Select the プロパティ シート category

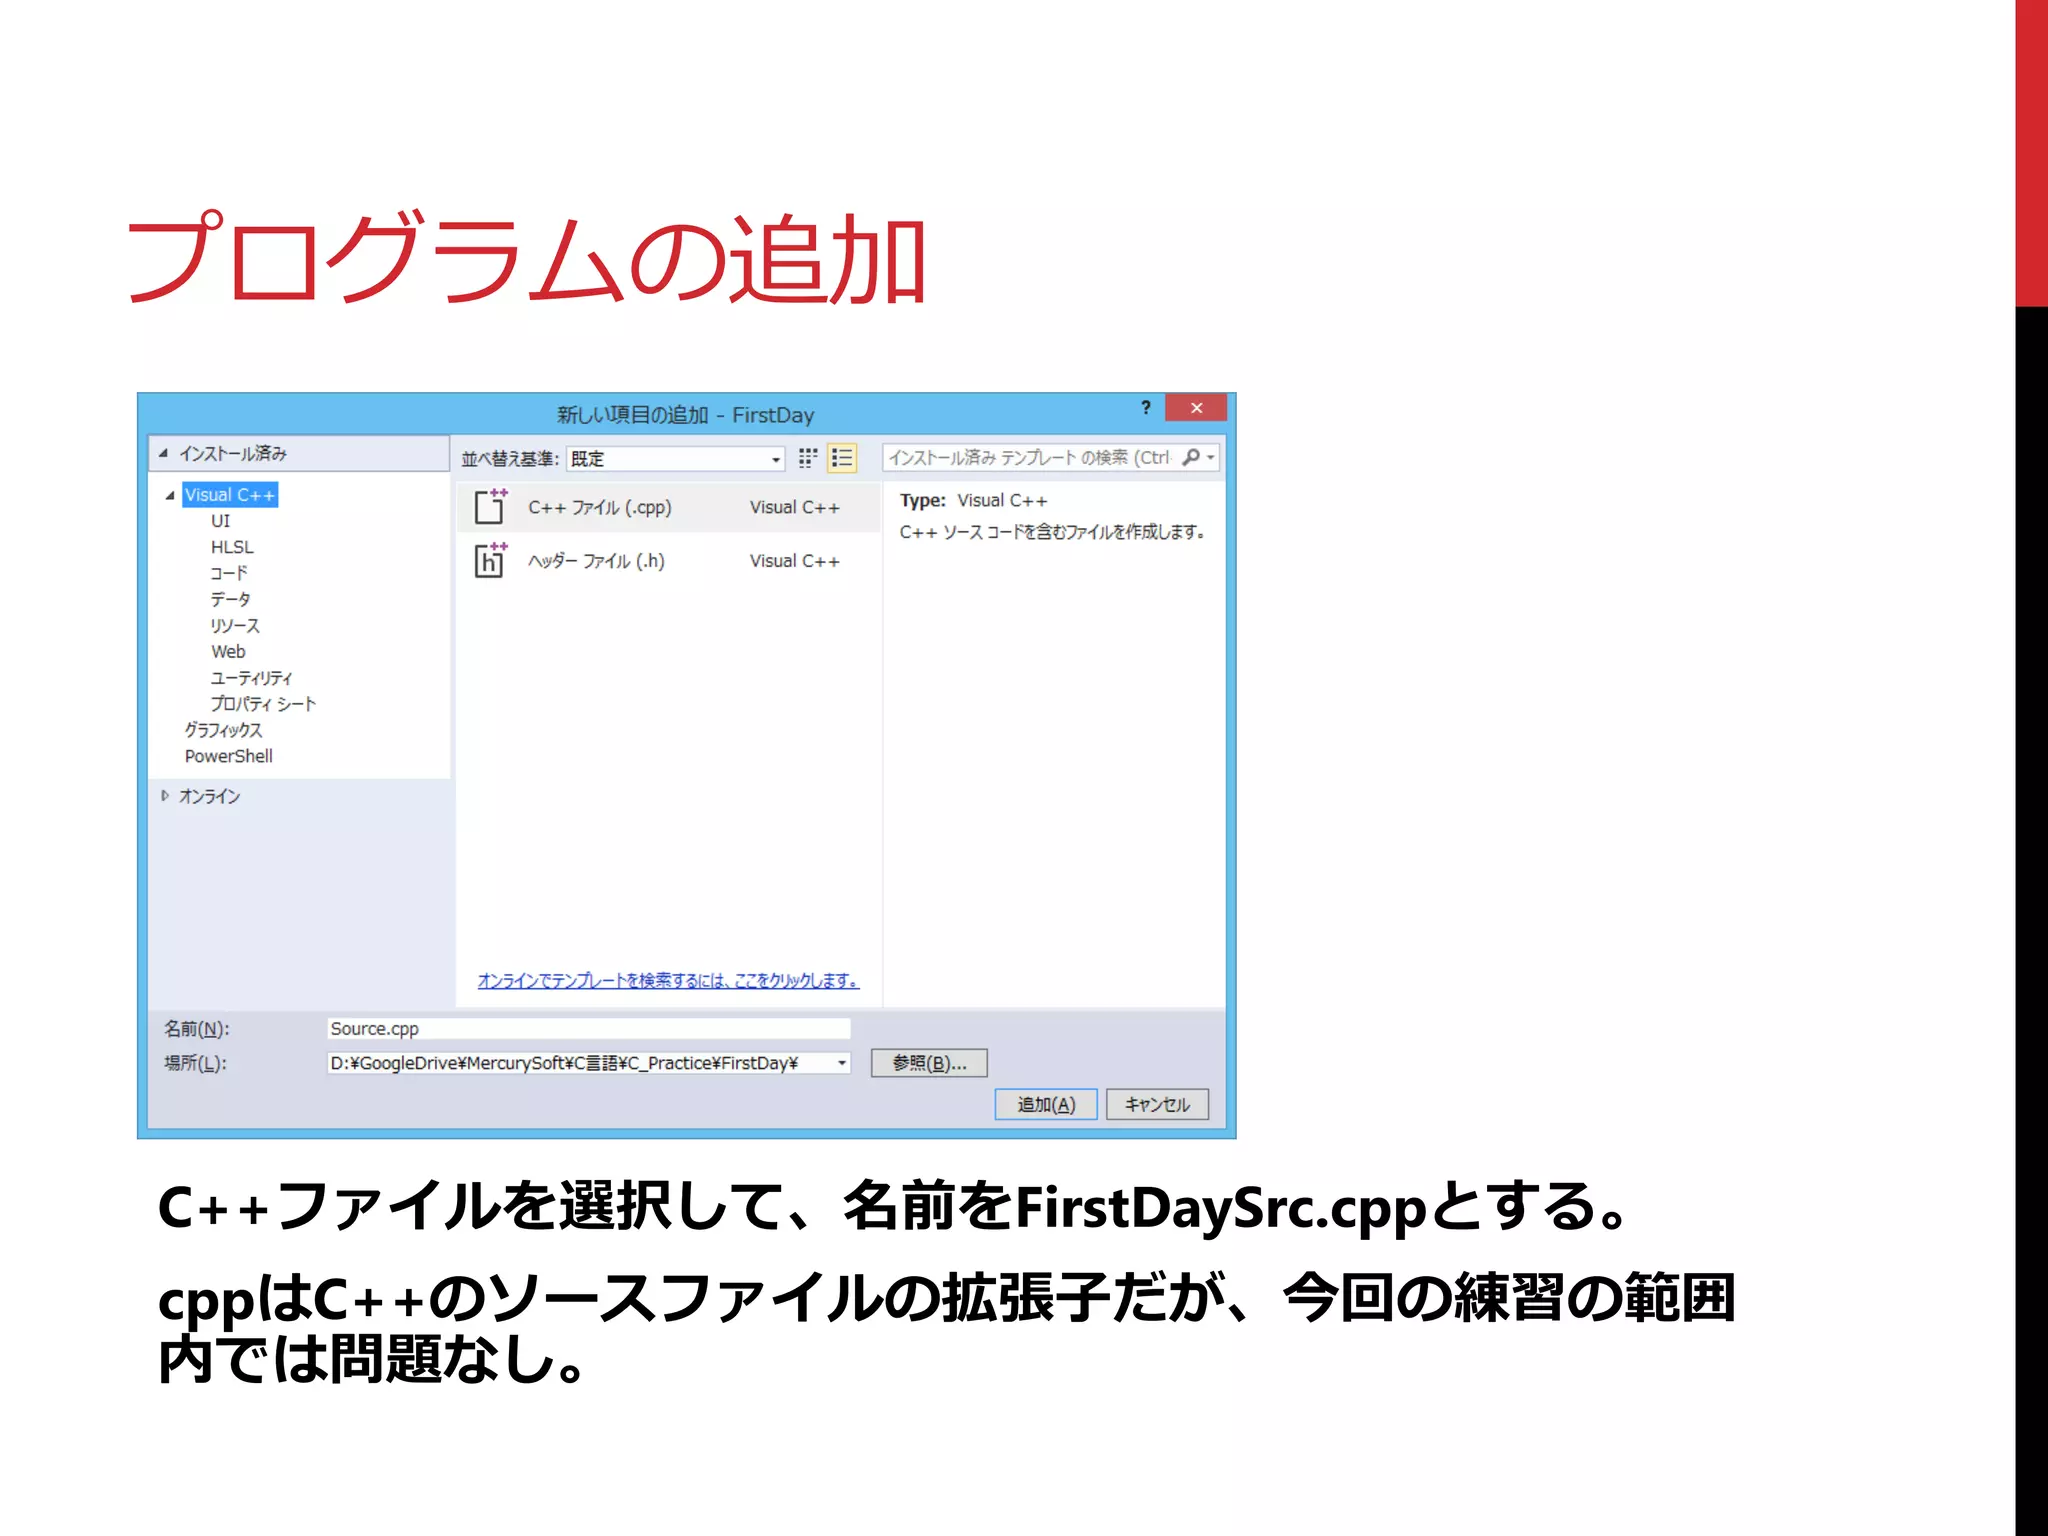[x=263, y=703]
